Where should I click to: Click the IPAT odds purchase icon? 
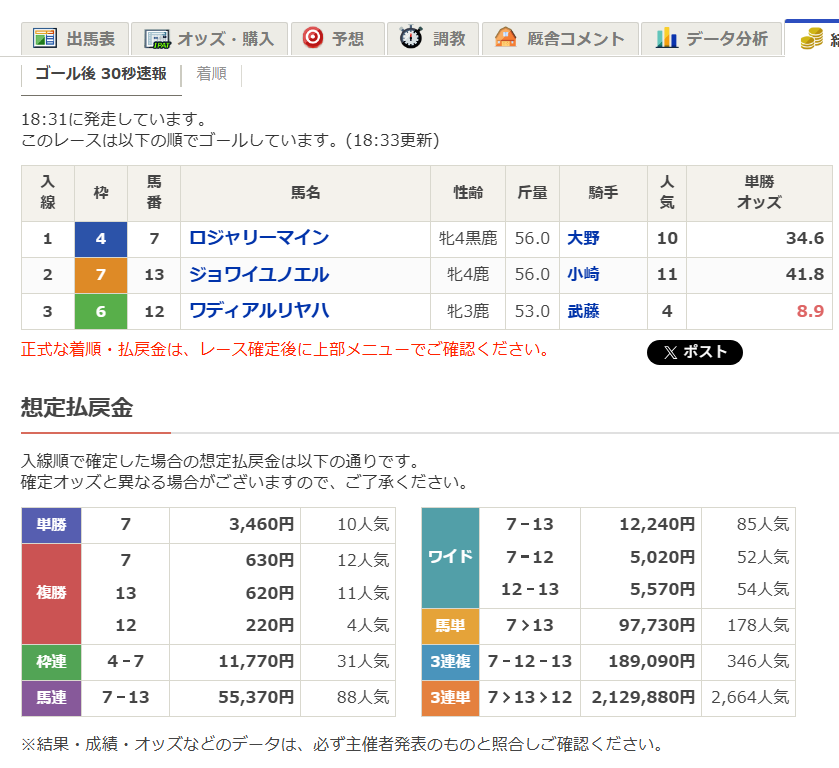point(158,39)
